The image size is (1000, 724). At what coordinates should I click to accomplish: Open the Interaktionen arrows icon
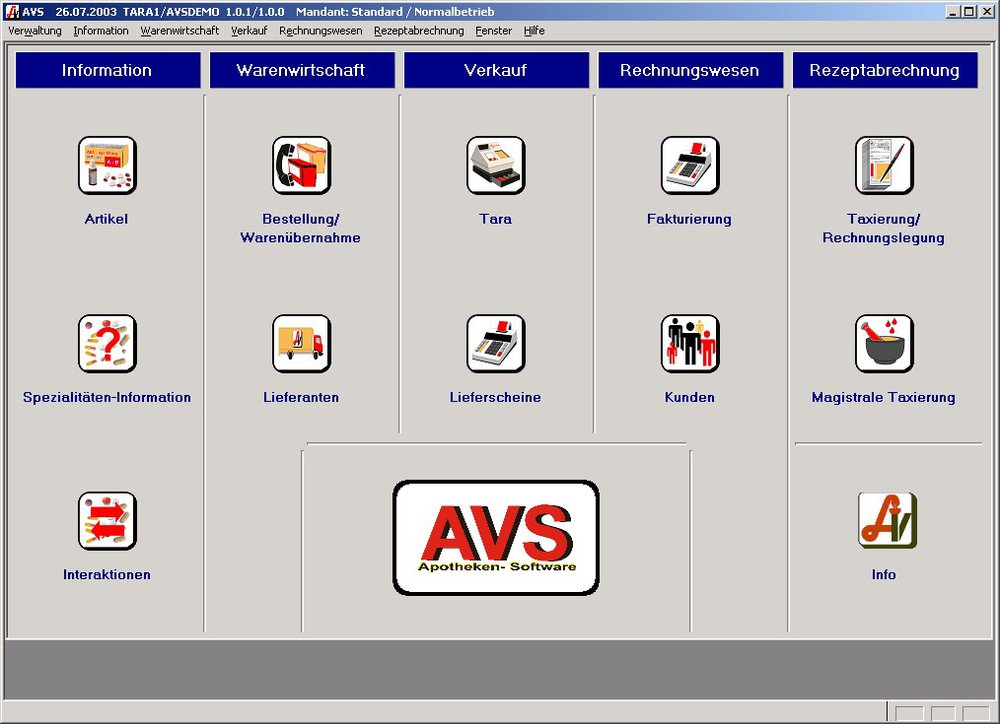(107, 521)
